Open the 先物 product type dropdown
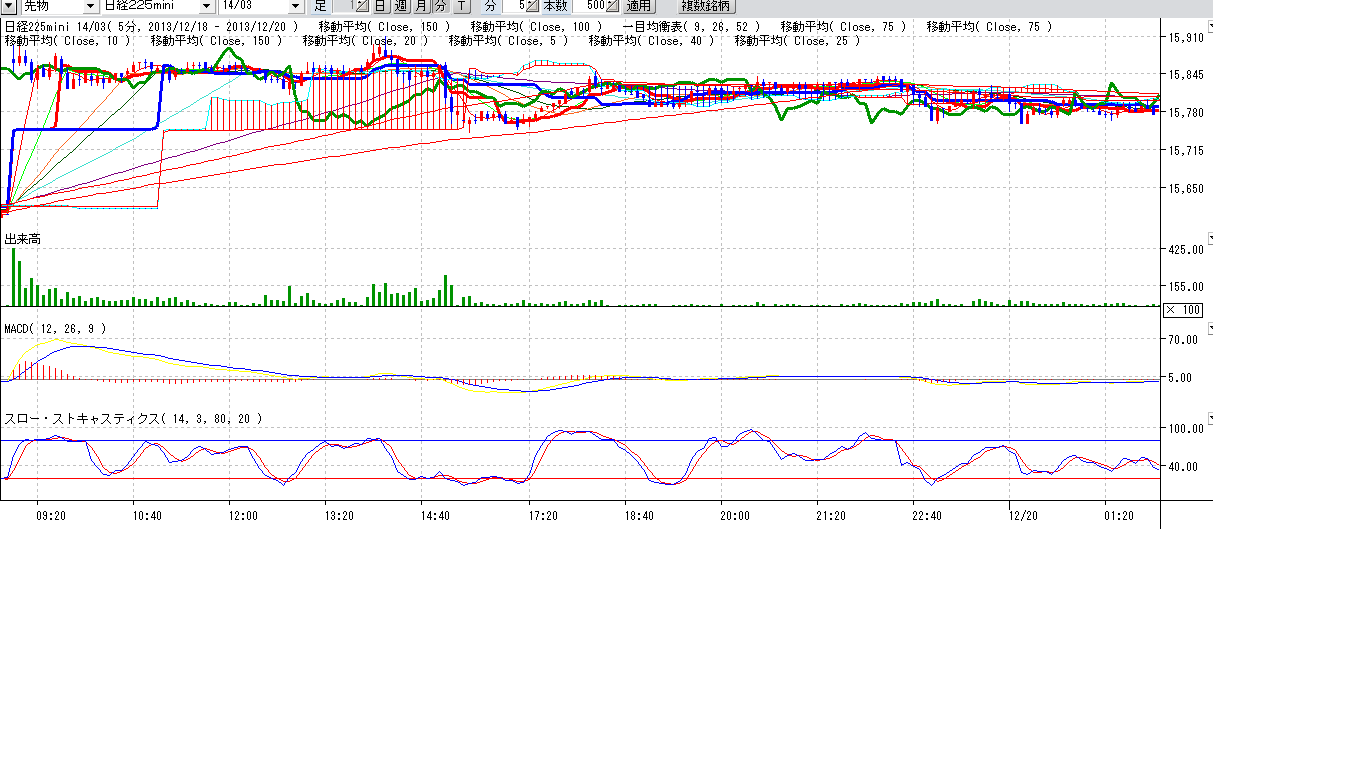Screen dimensions: 1366x768 point(90,6)
